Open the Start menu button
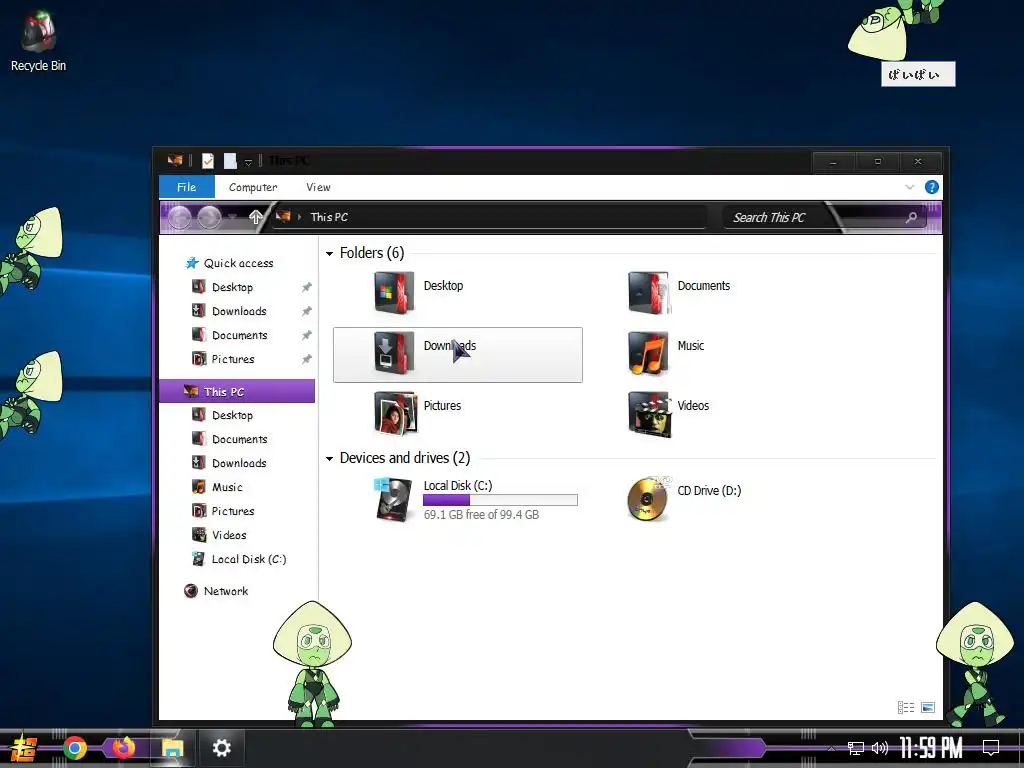1024x768 pixels. pos(23,748)
